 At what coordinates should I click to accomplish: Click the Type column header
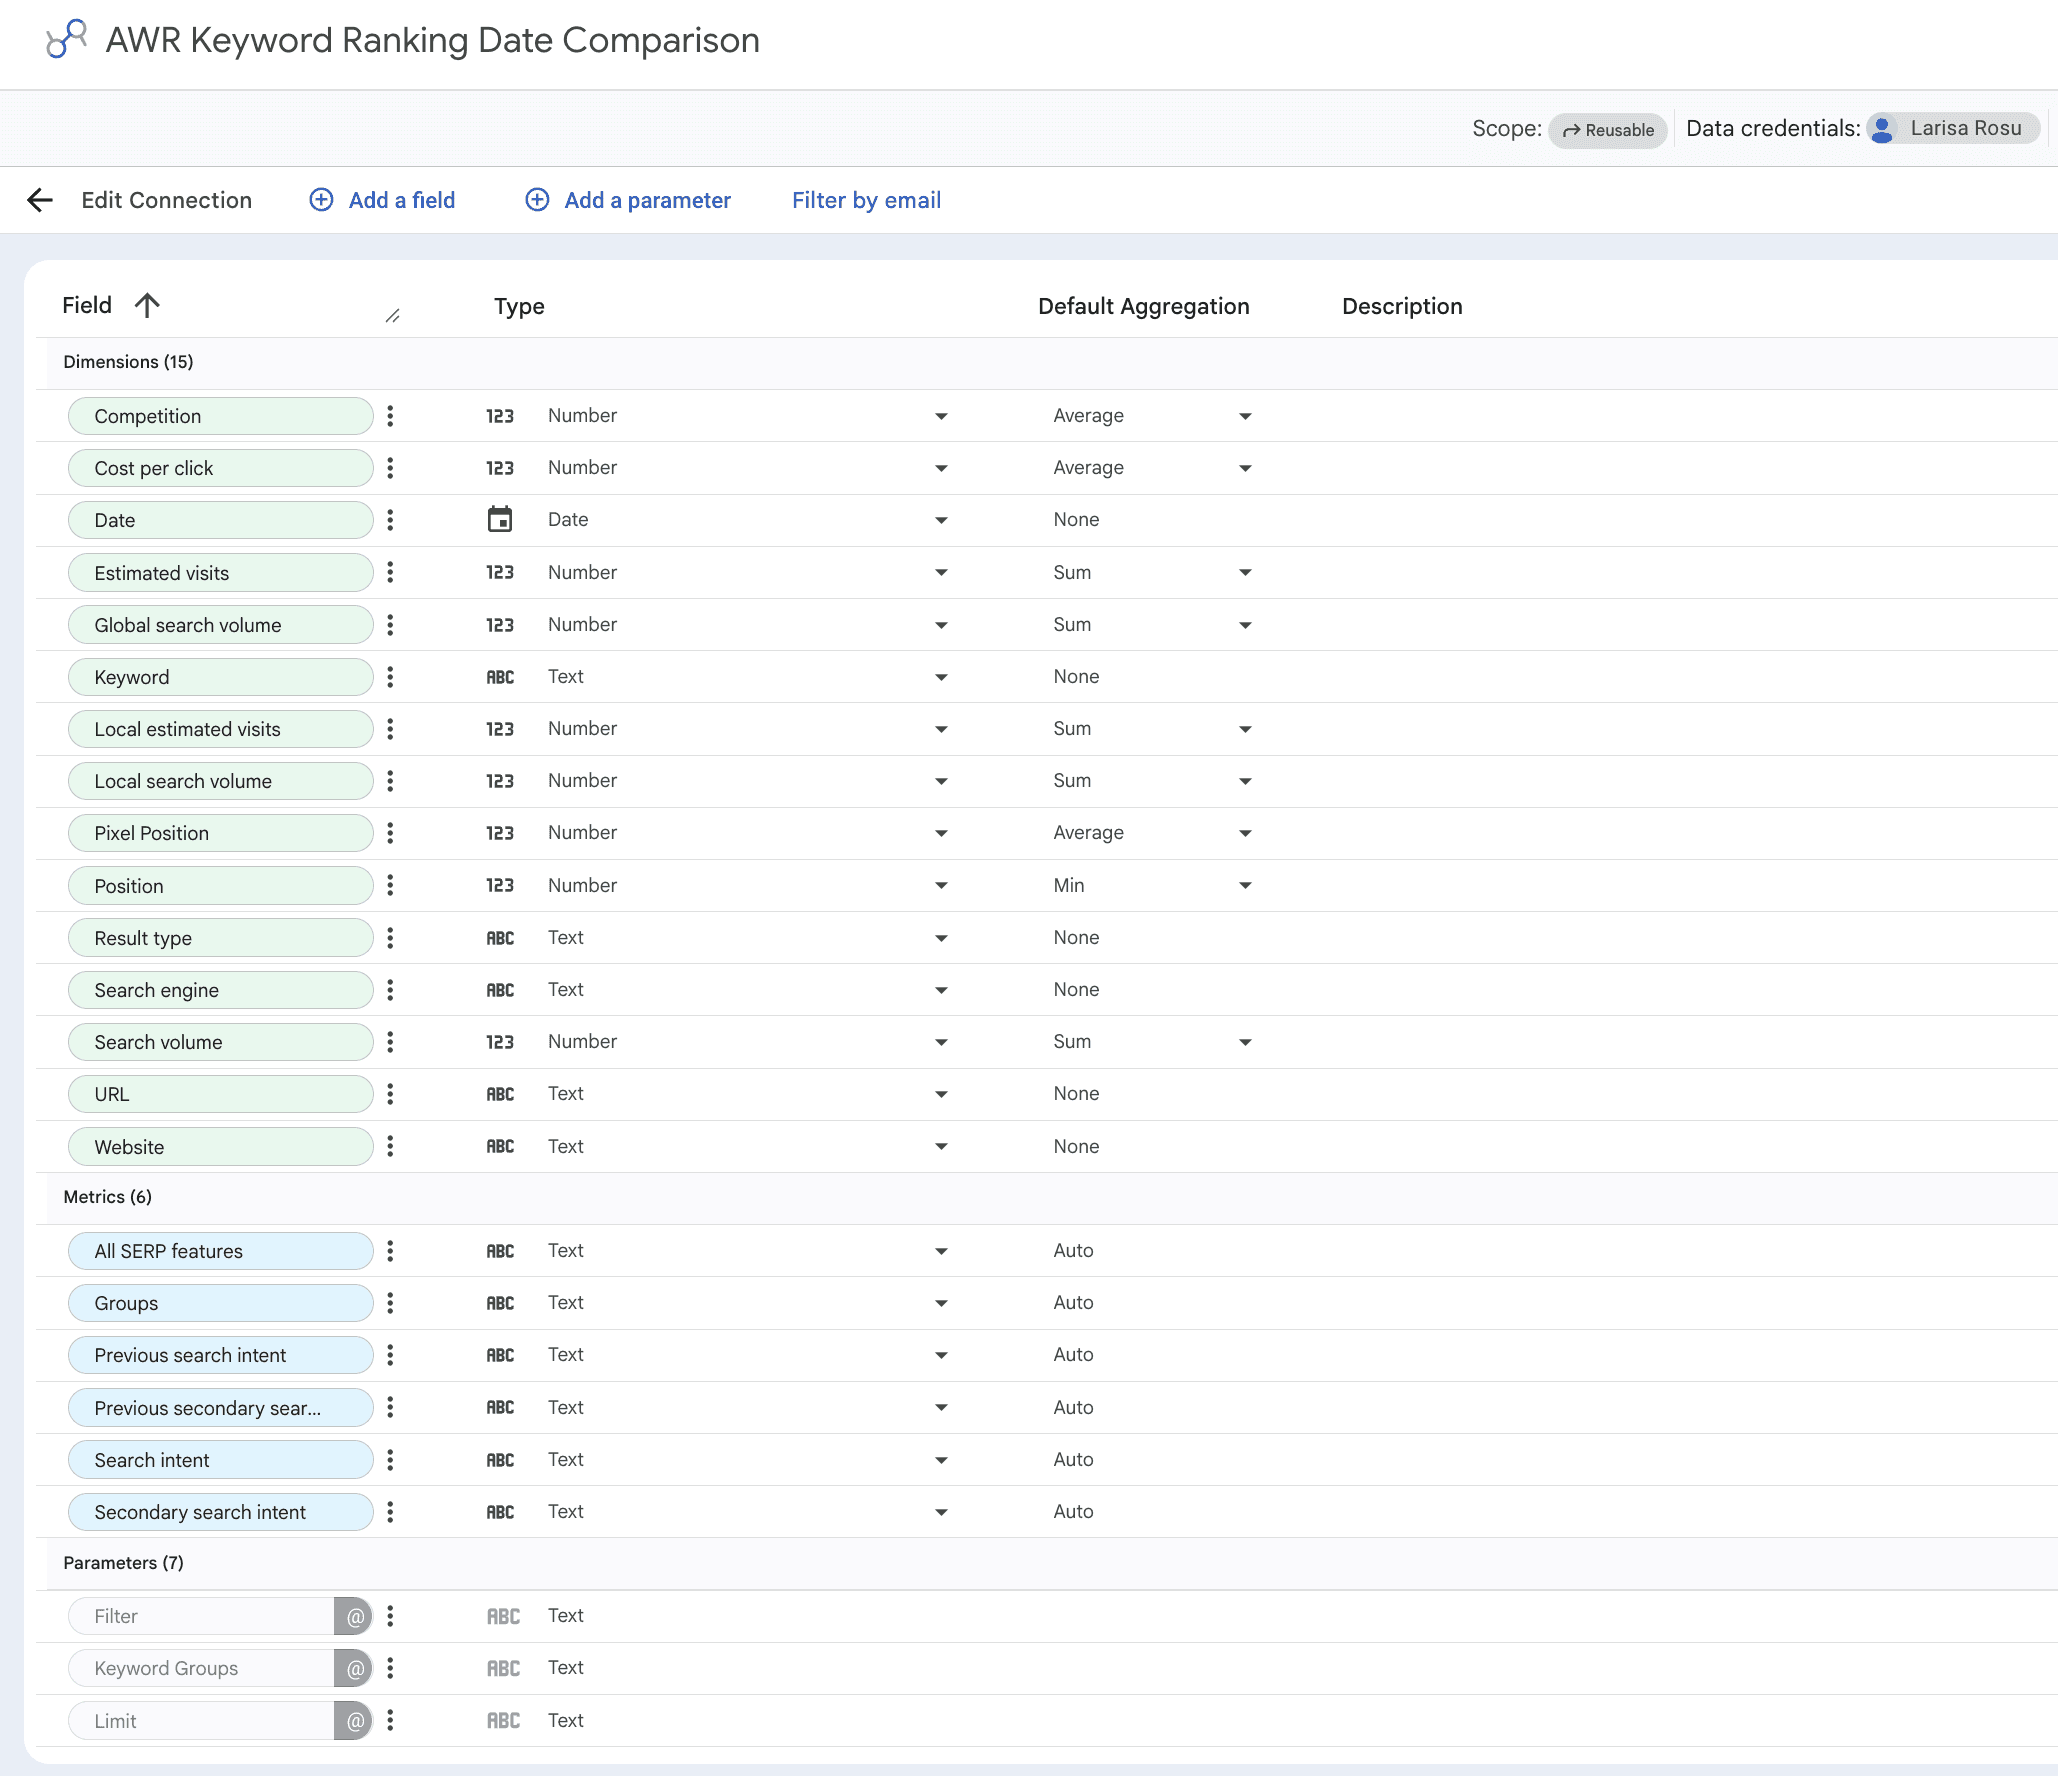point(519,306)
